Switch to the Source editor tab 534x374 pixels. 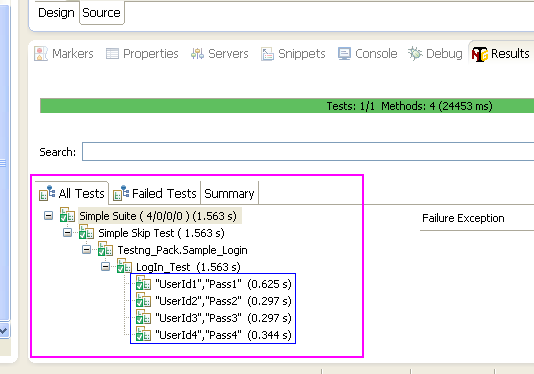101,13
